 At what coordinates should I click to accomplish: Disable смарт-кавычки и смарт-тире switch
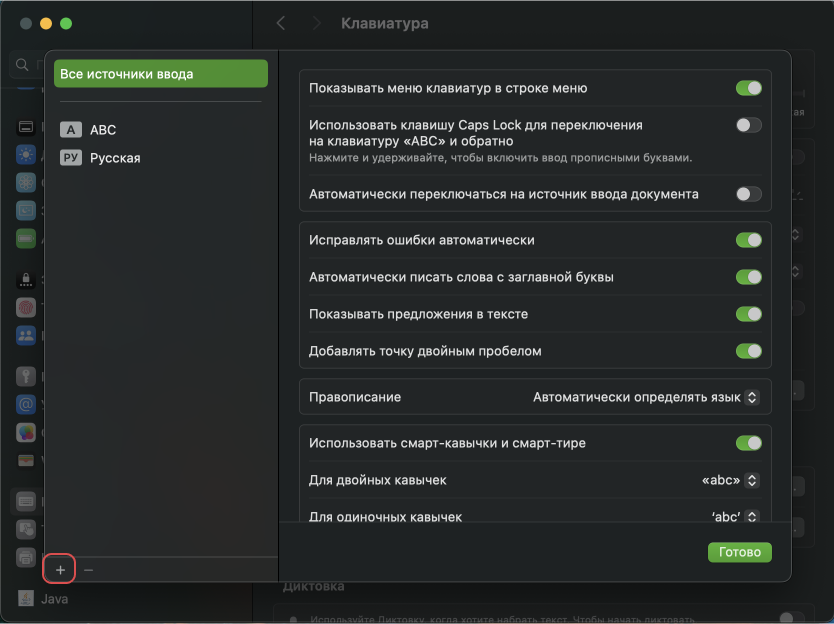click(748, 443)
